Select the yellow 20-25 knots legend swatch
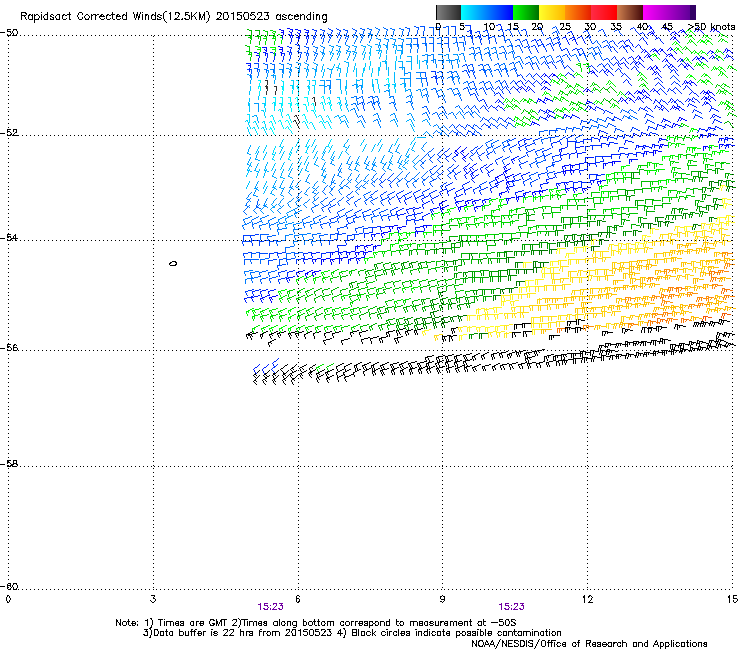The image size is (740, 650). [x=552, y=12]
